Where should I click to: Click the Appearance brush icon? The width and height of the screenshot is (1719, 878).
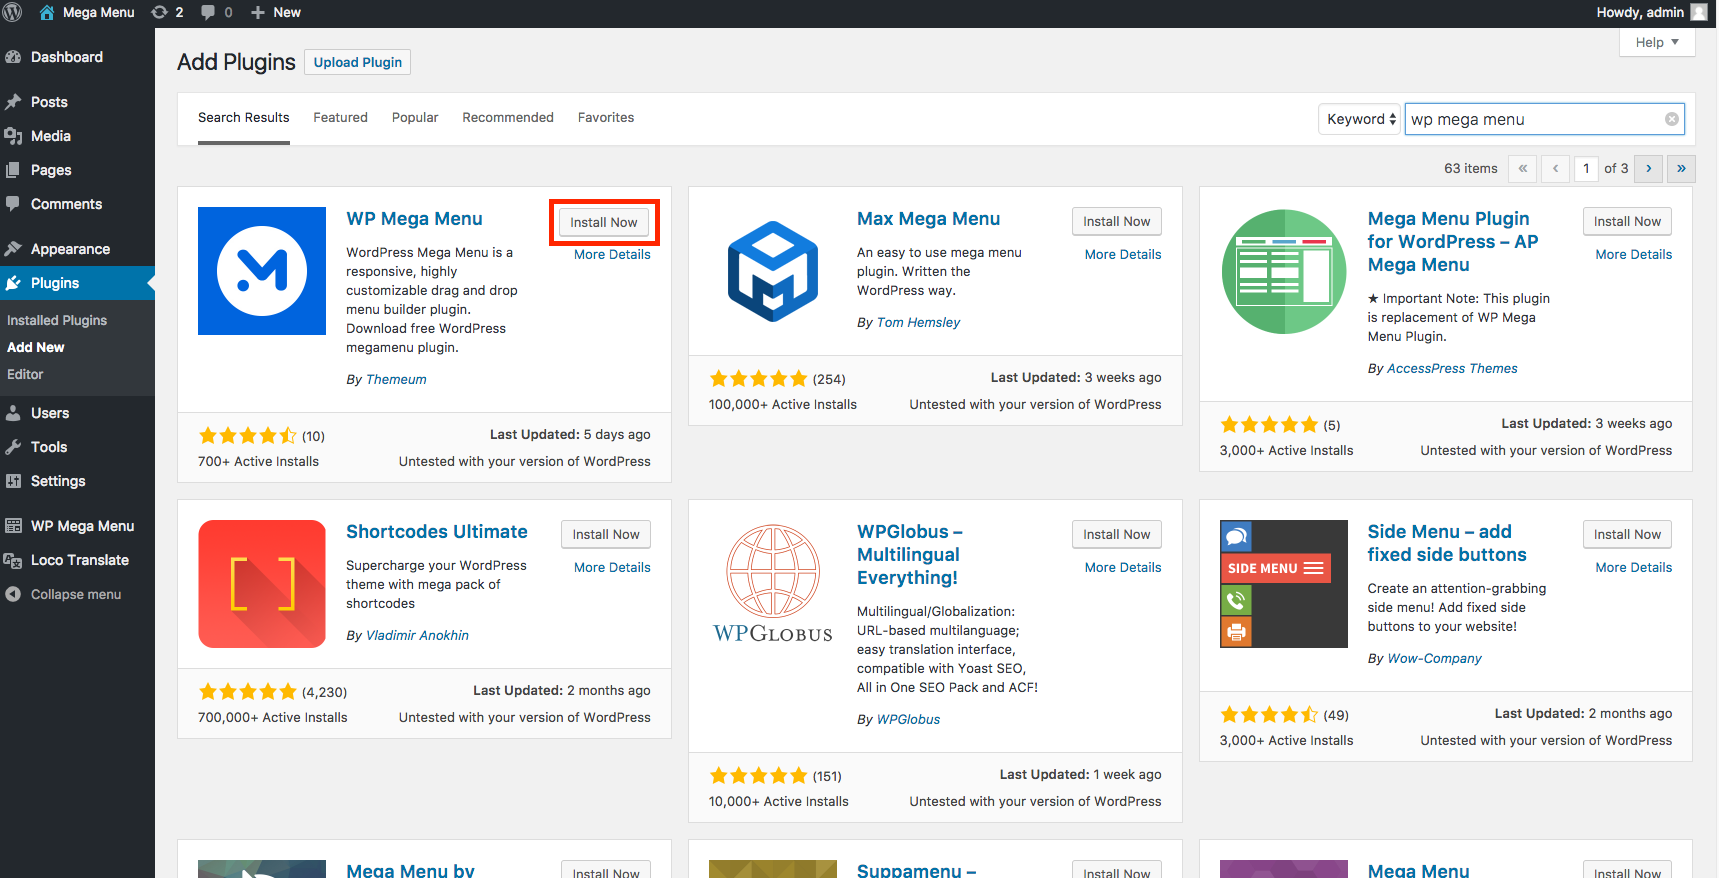13,249
